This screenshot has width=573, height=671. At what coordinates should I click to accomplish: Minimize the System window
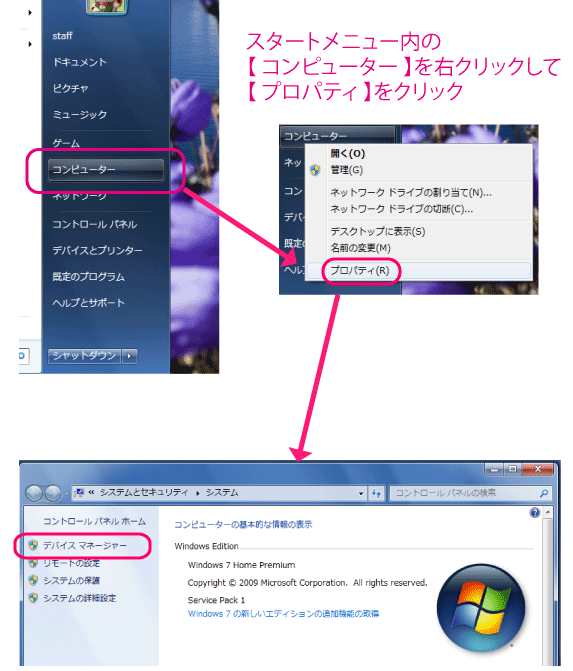[x=494, y=469]
